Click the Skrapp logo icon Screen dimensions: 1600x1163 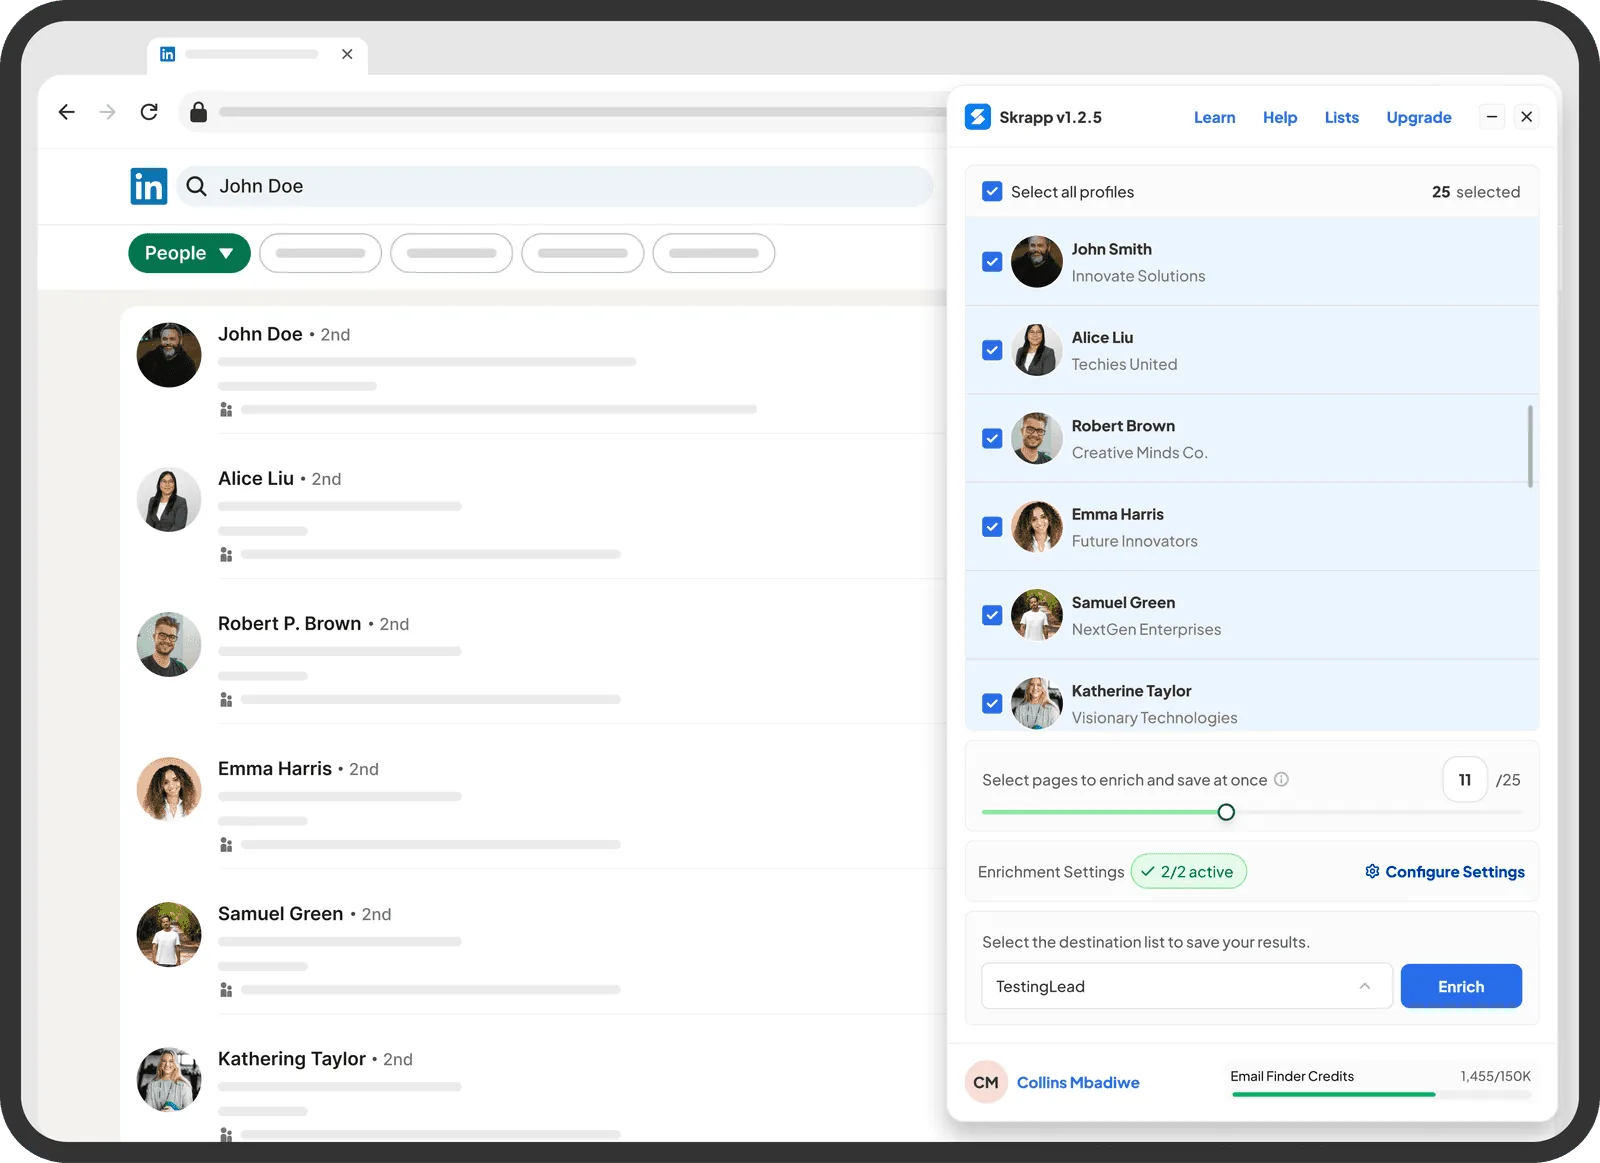978,117
